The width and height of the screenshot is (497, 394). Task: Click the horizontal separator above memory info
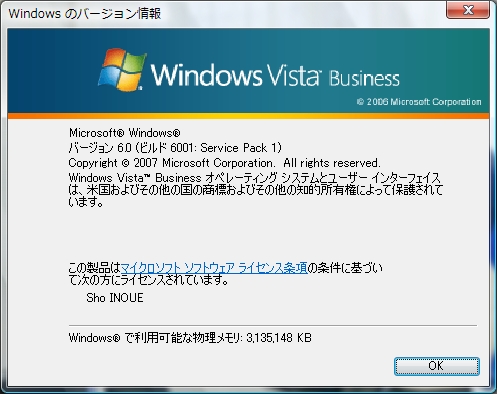click(273, 325)
